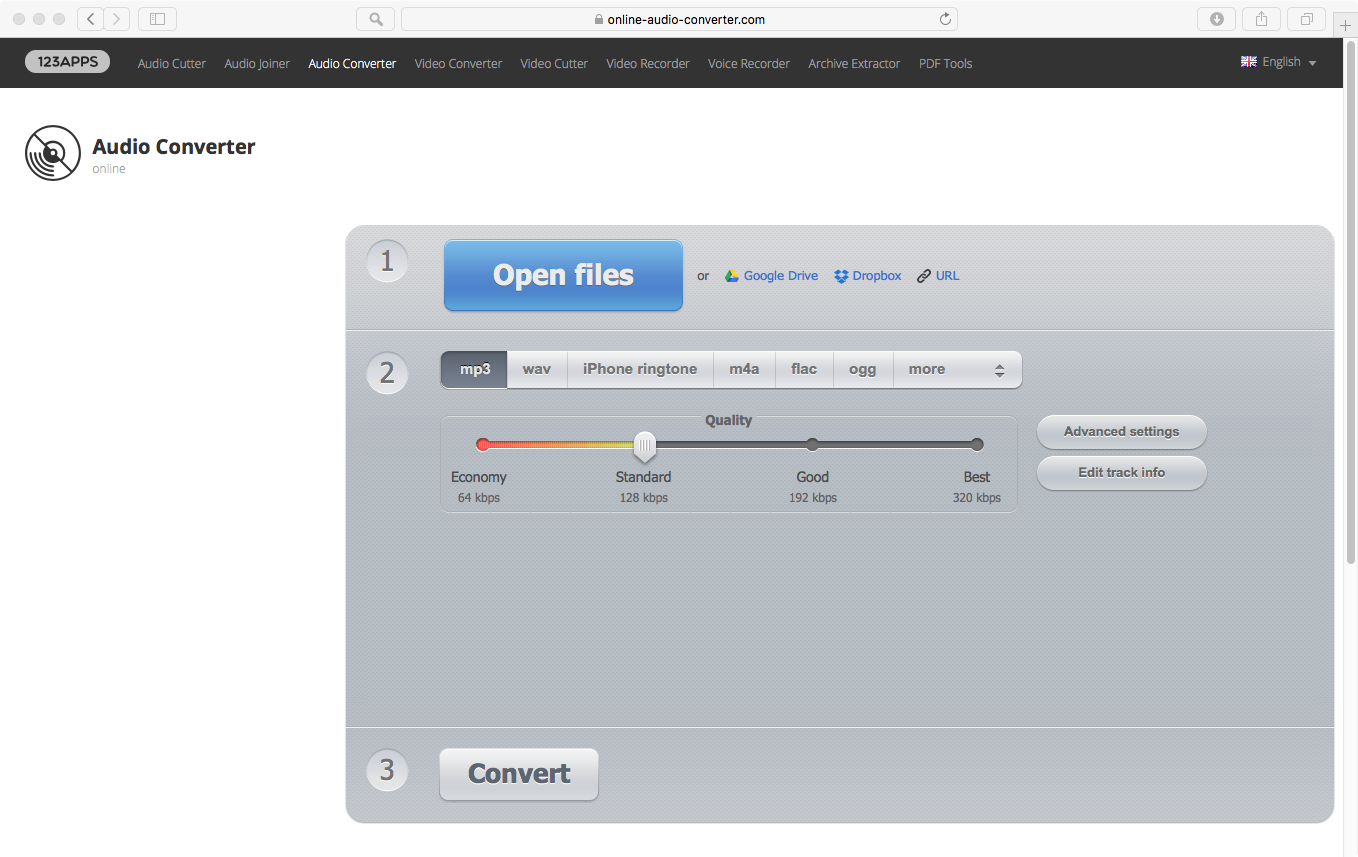Viewport: 1358px width, 857px height.
Task: Expand the more formats dropdown
Action: pyautogui.click(x=957, y=369)
